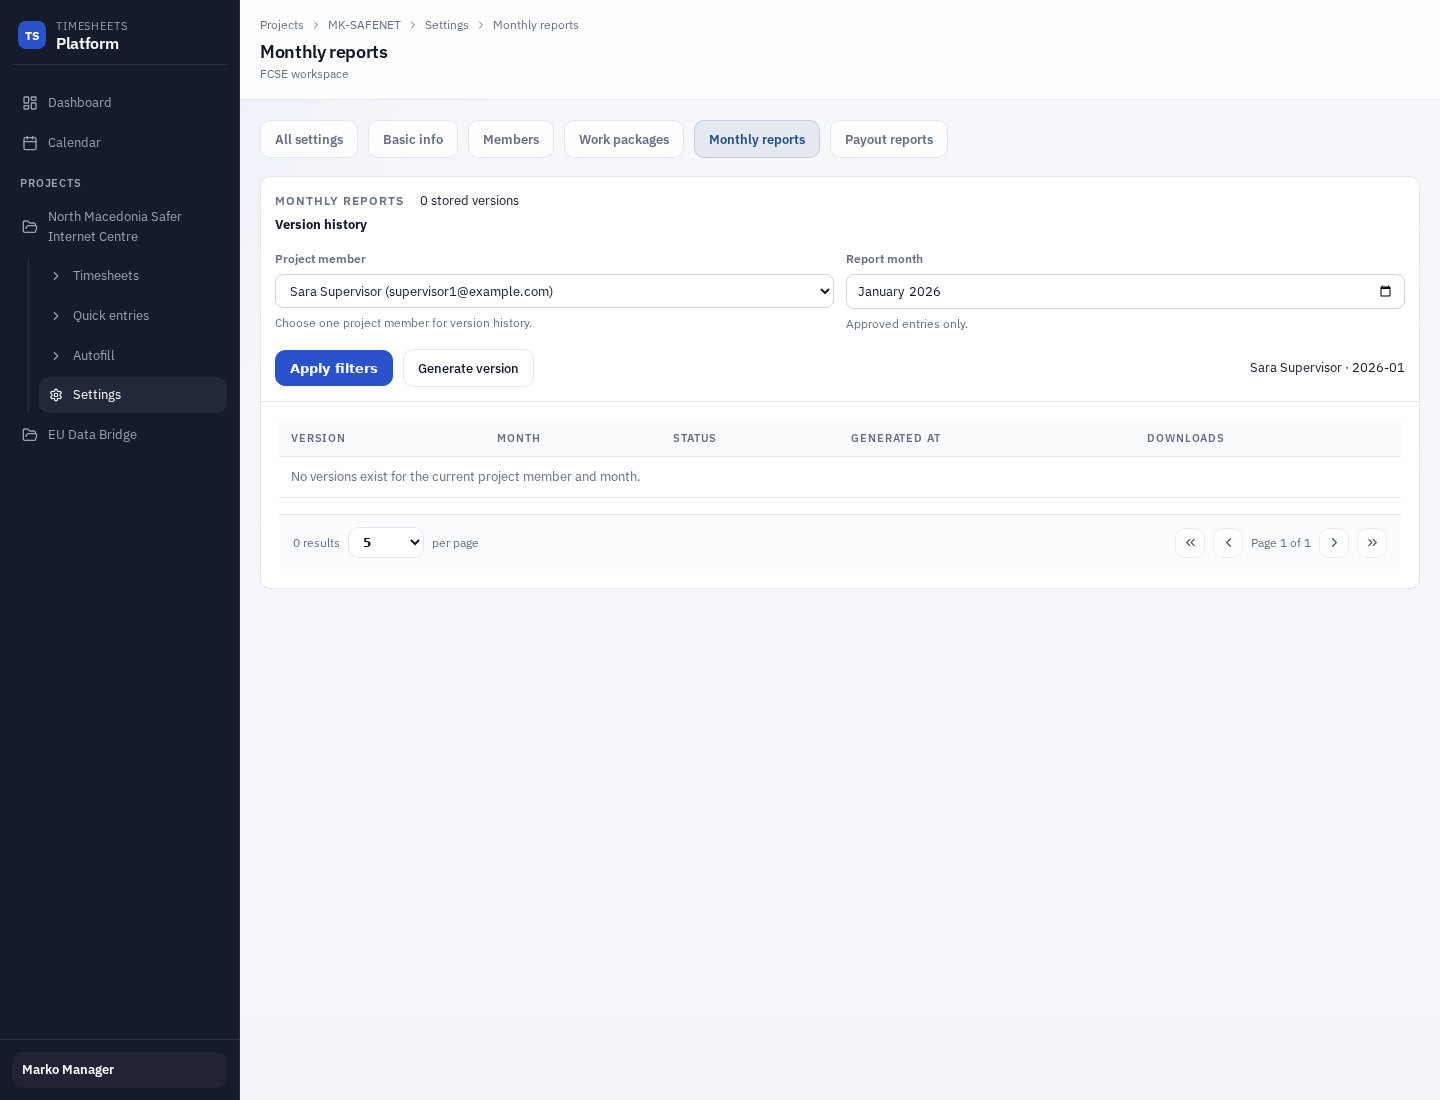The image size is (1440, 1100).
Task: Click the first-page double-chevron pagination icon
Action: [1190, 543]
